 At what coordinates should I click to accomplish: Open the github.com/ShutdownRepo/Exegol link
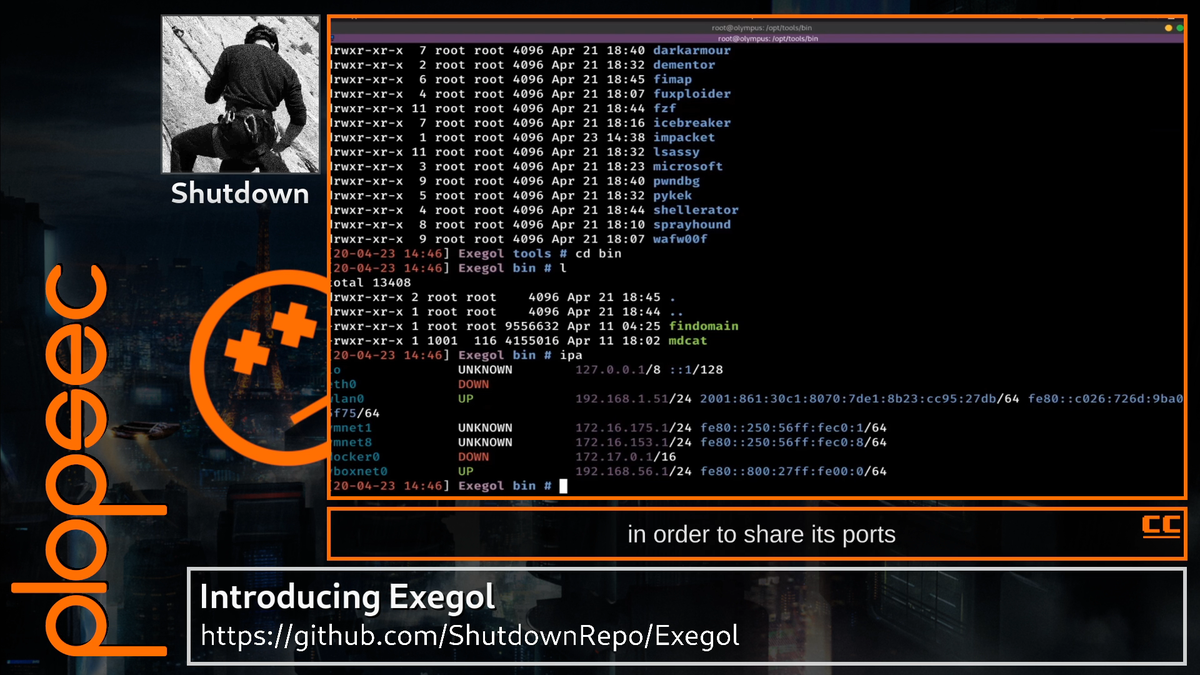pos(470,635)
